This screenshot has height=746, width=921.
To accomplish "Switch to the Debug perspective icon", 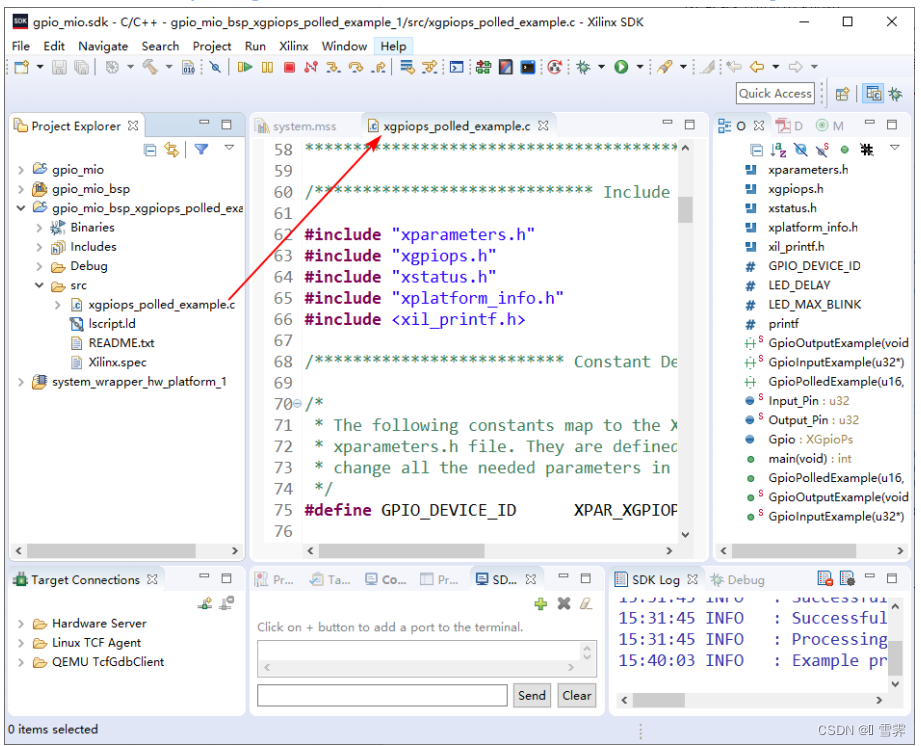I will click(x=896, y=94).
